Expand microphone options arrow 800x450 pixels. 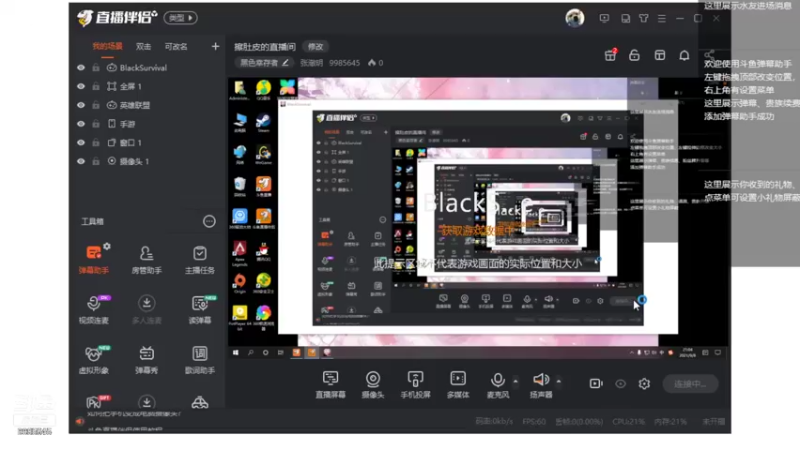click(515, 381)
